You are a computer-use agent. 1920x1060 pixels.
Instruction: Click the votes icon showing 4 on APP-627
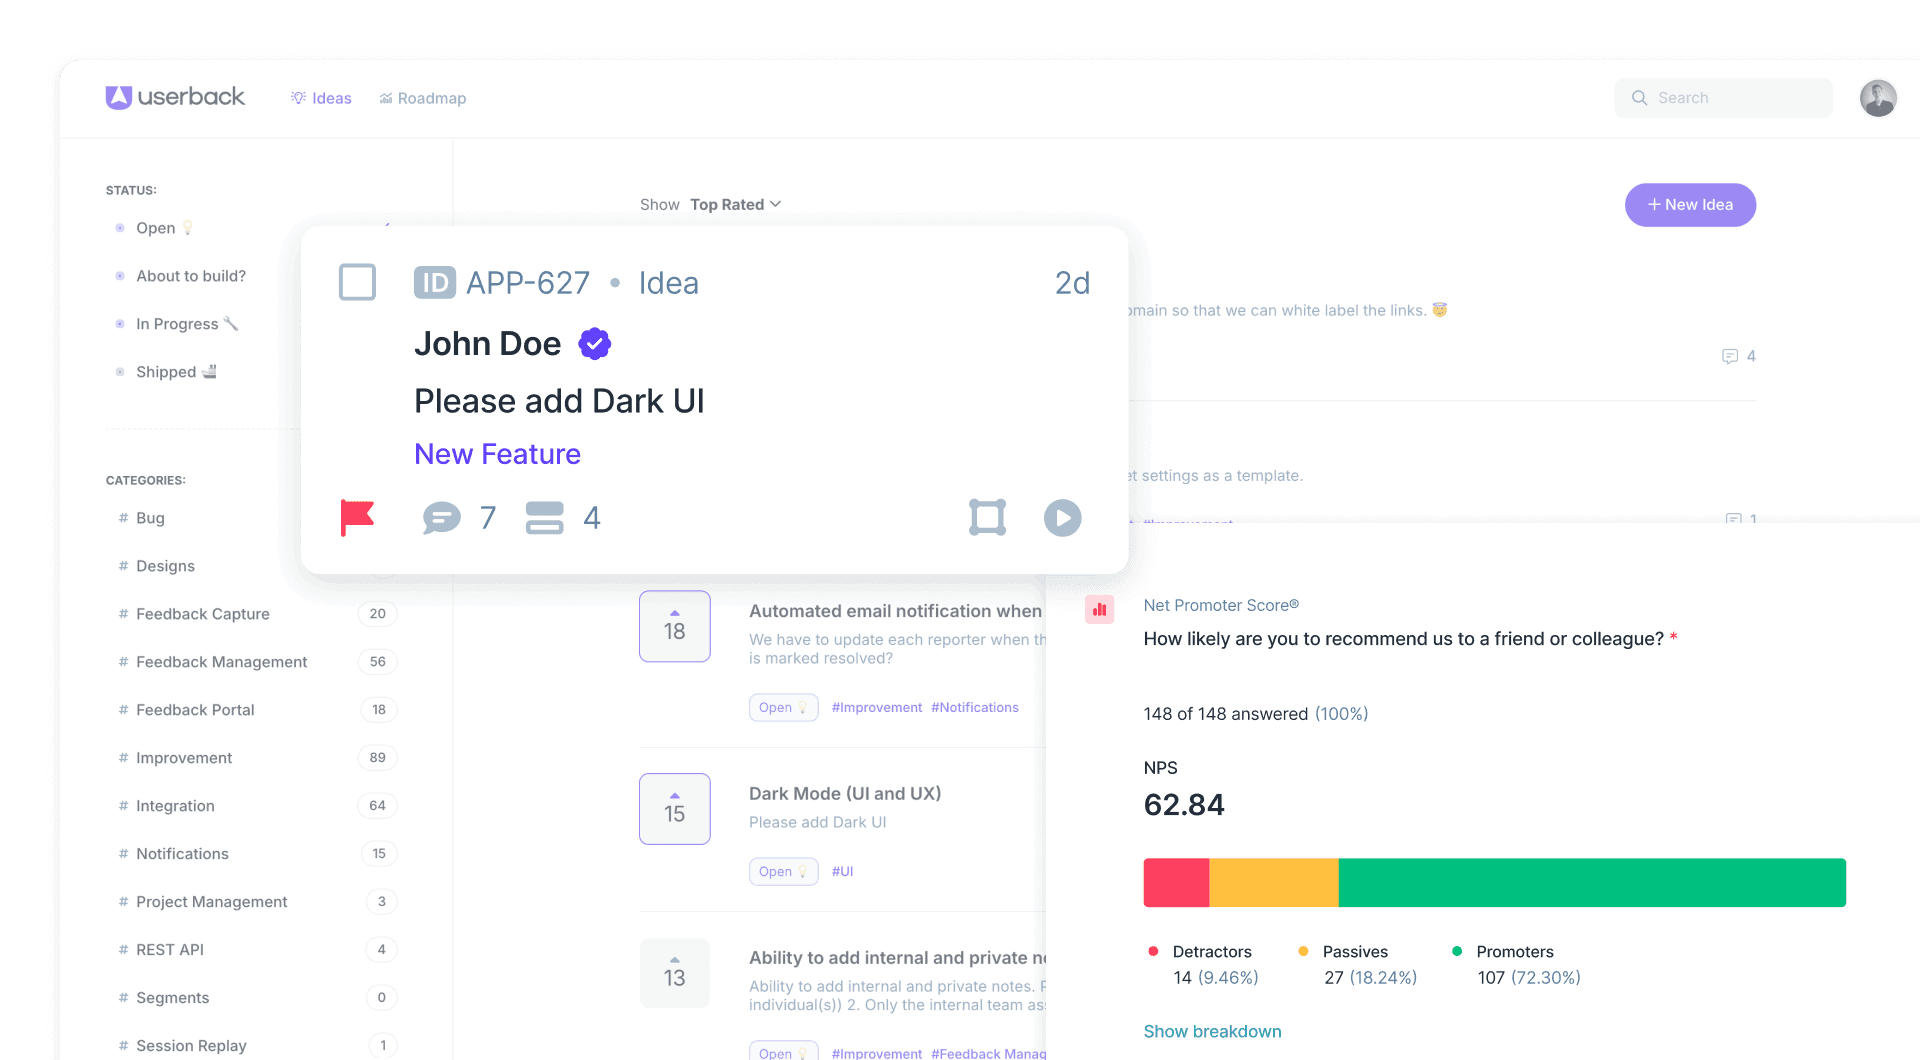coord(545,518)
